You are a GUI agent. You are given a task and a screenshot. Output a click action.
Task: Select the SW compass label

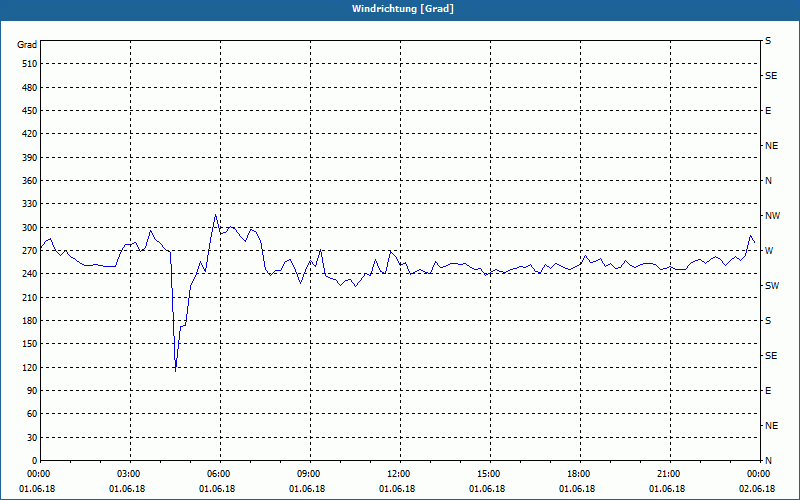point(772,286)
